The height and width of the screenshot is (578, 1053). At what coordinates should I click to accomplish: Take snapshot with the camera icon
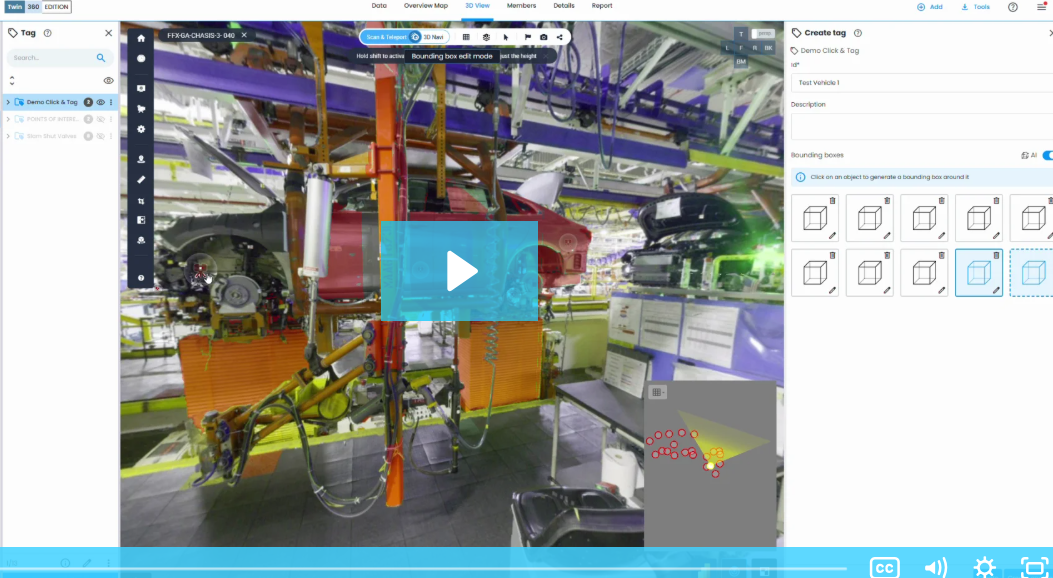(543, 37)
